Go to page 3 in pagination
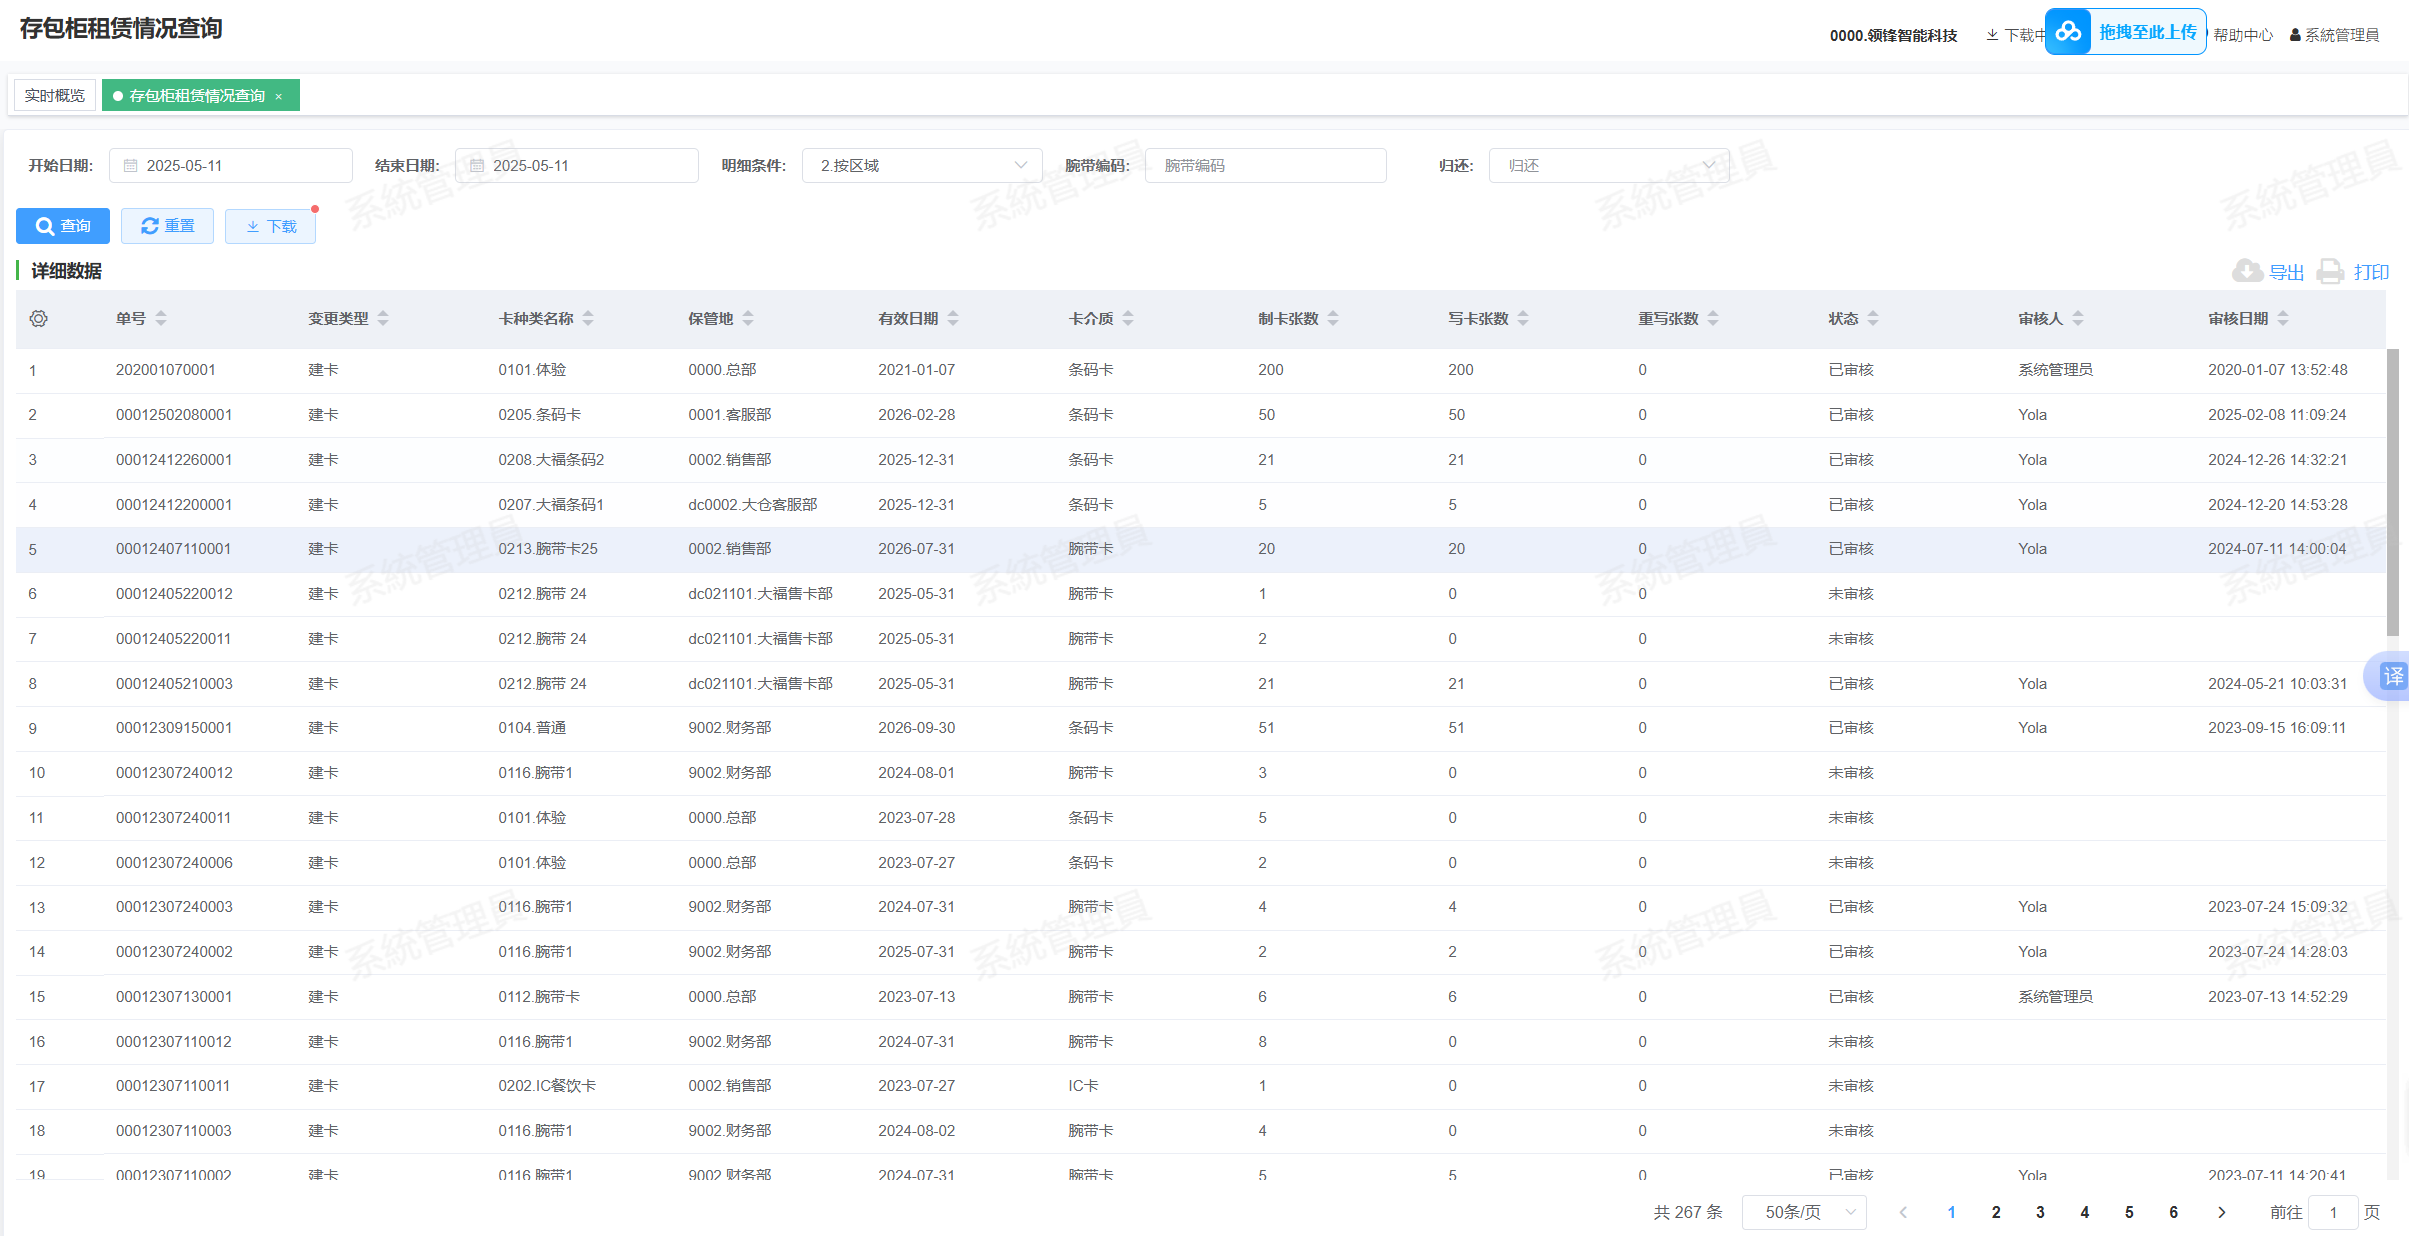2409x1236 pixels. (x=2040, y=1212)
